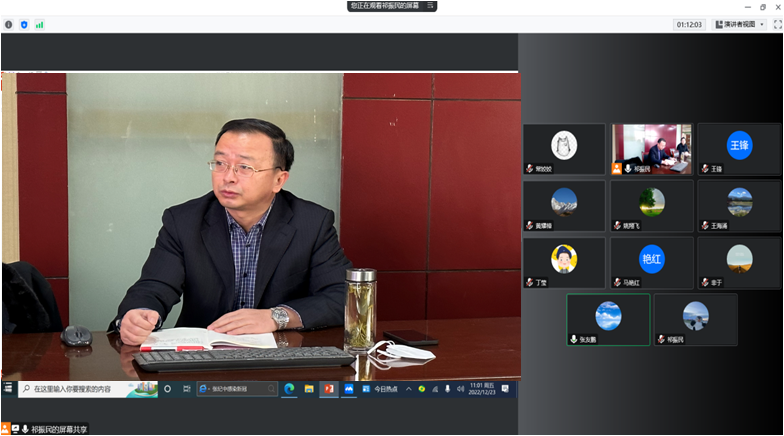This screenshot has width=784, height=436.
Task: Click the screen-sharing notice banner text
Action: (384, 6)
